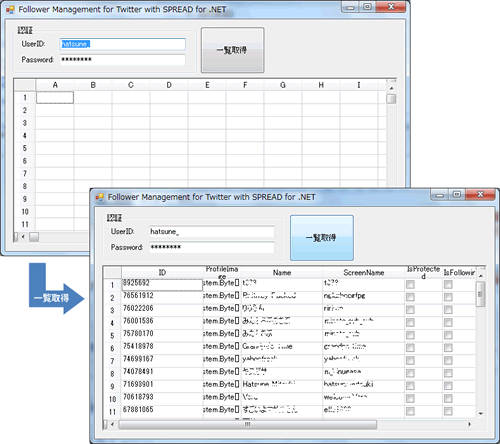
Task: Click cell A1 in the back window grid
Action: point(55,97)
